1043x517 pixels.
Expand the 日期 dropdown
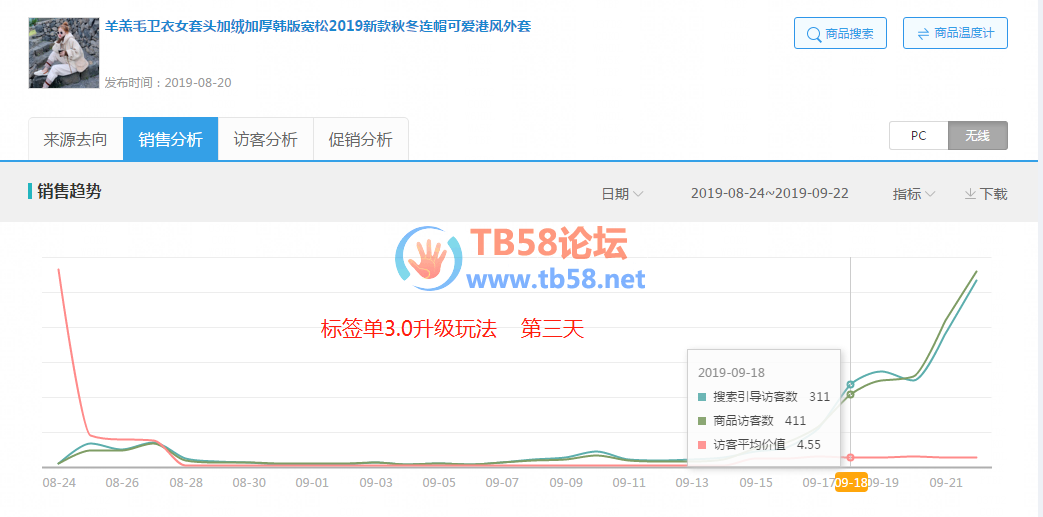tap(621, 194)
